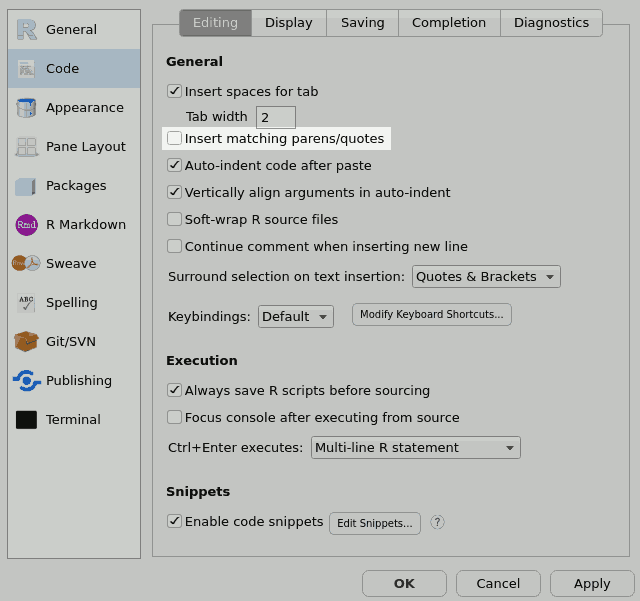Expand the Keybindings Default dropdown
The height and width of the screenshot is (601, 640).
point(295,317)
